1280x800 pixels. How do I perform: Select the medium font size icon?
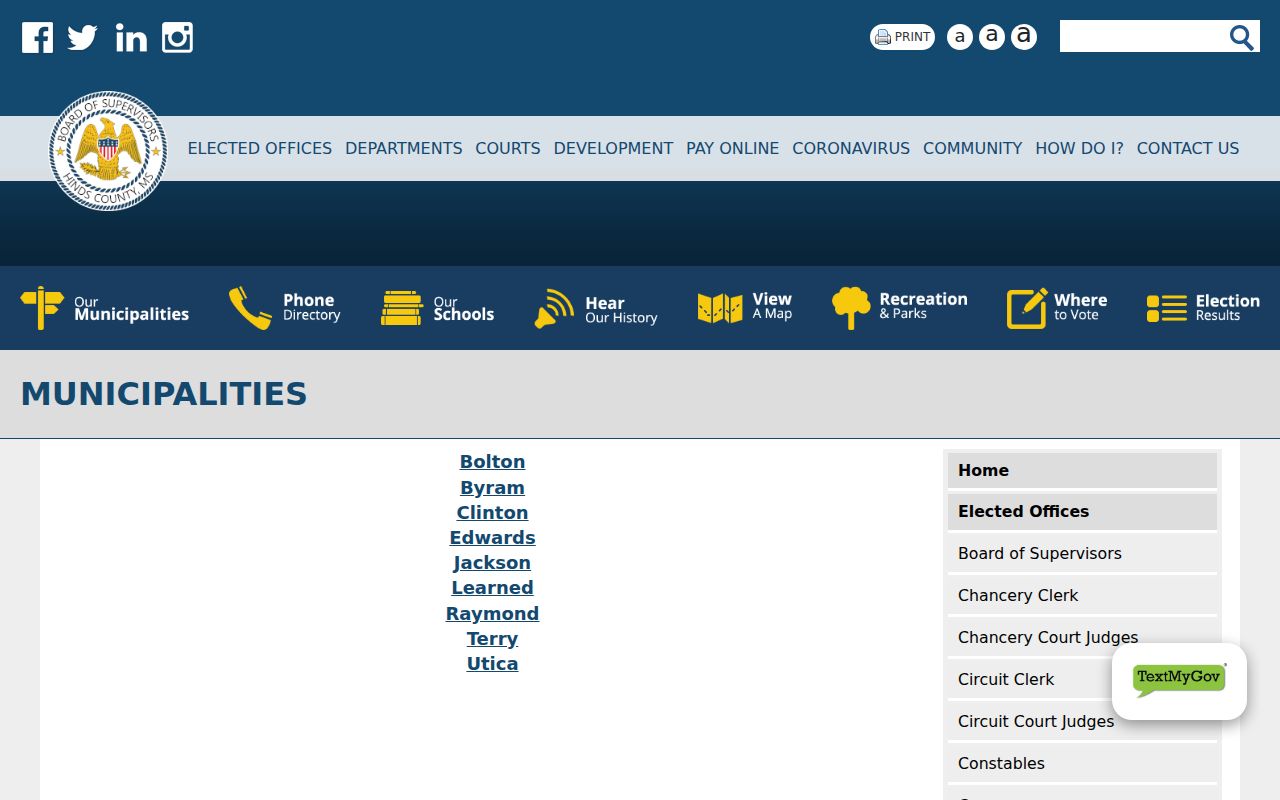(991, 37)
